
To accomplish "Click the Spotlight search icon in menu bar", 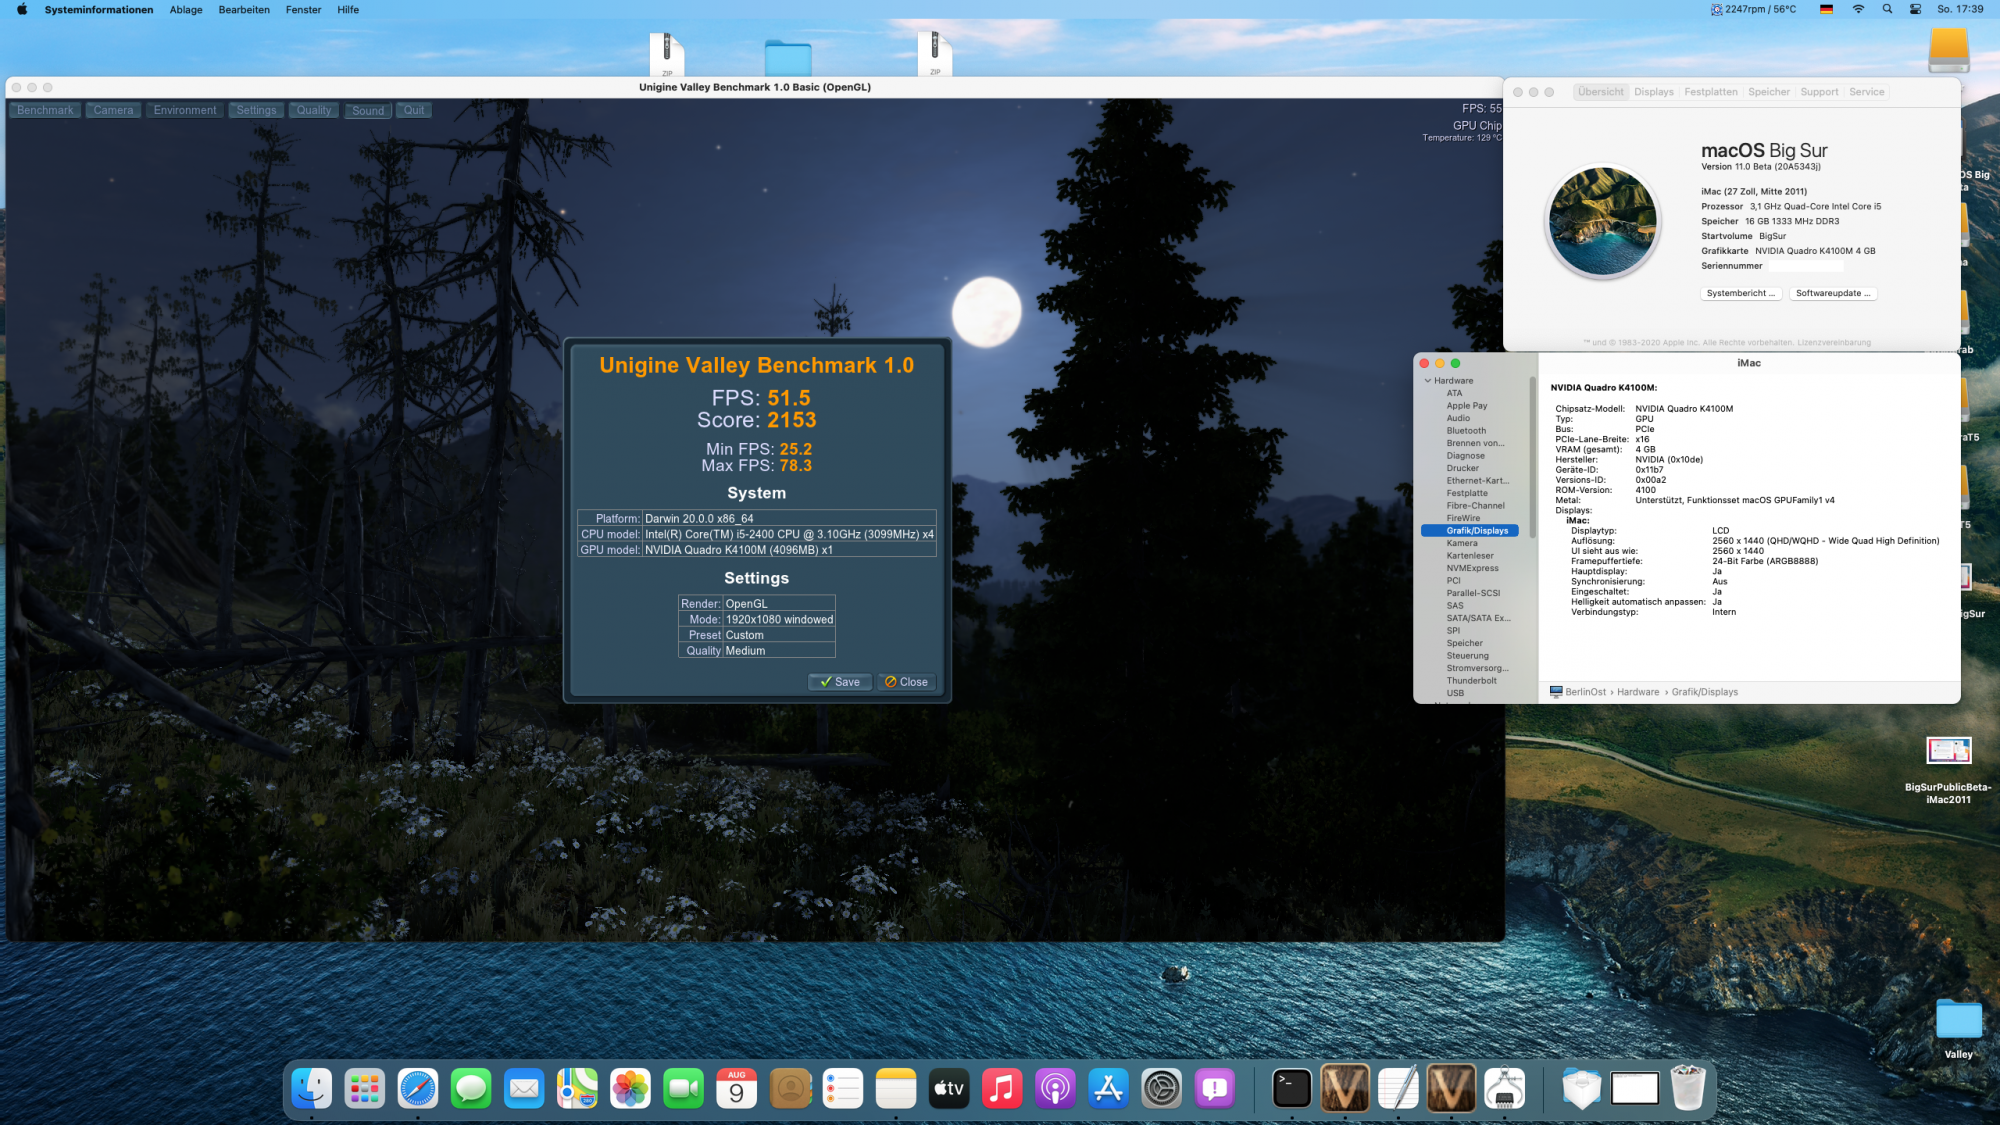I will pos(1887,9).
